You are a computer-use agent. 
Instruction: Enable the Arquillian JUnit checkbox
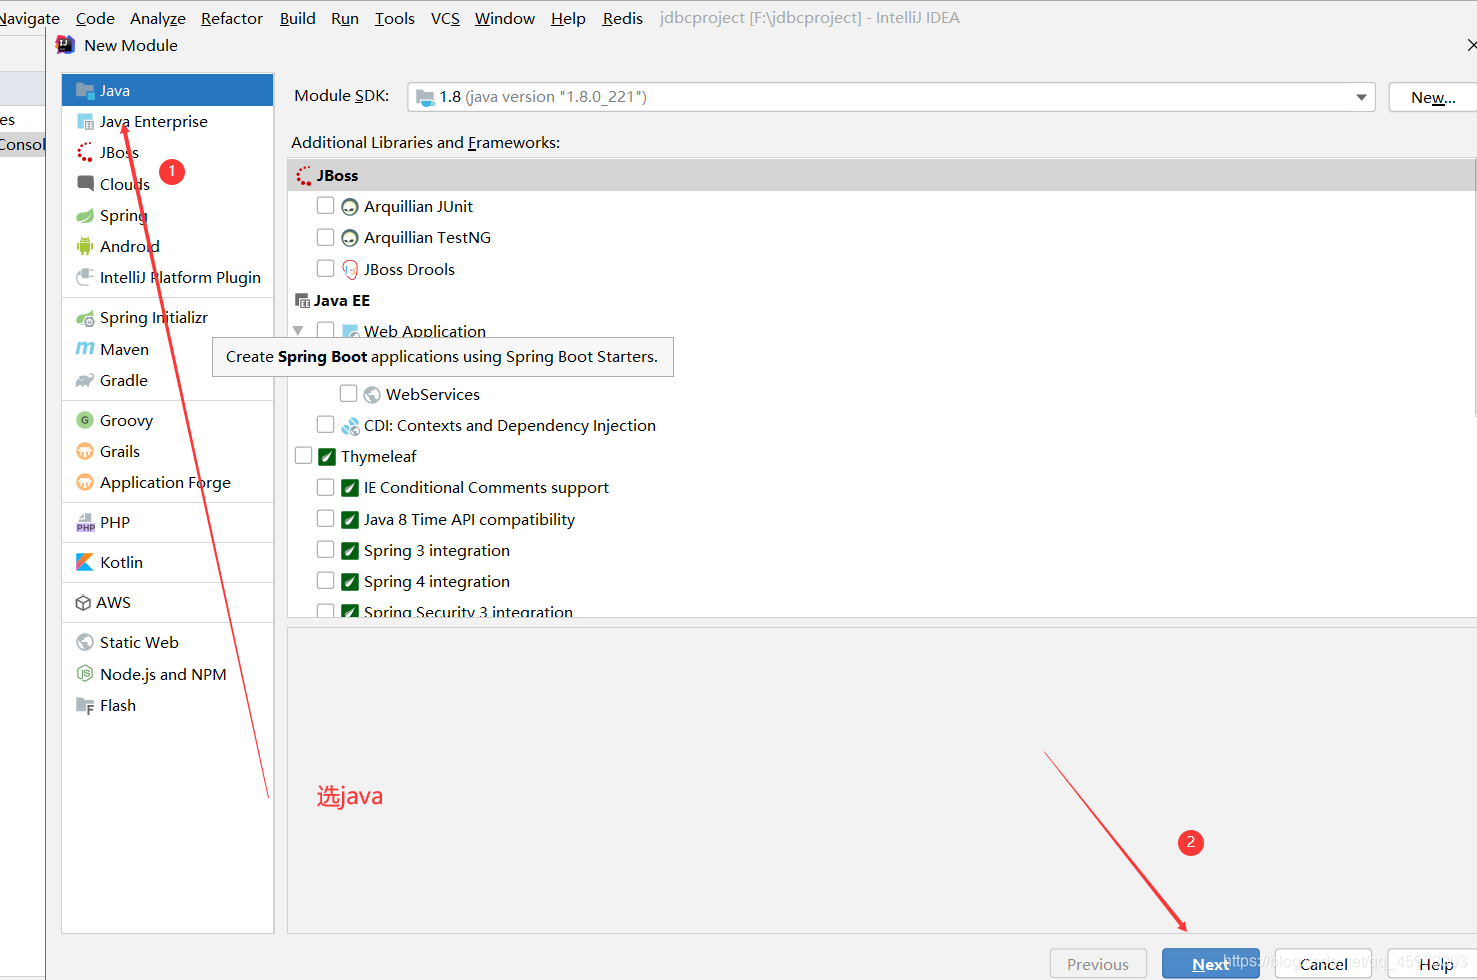325,206
